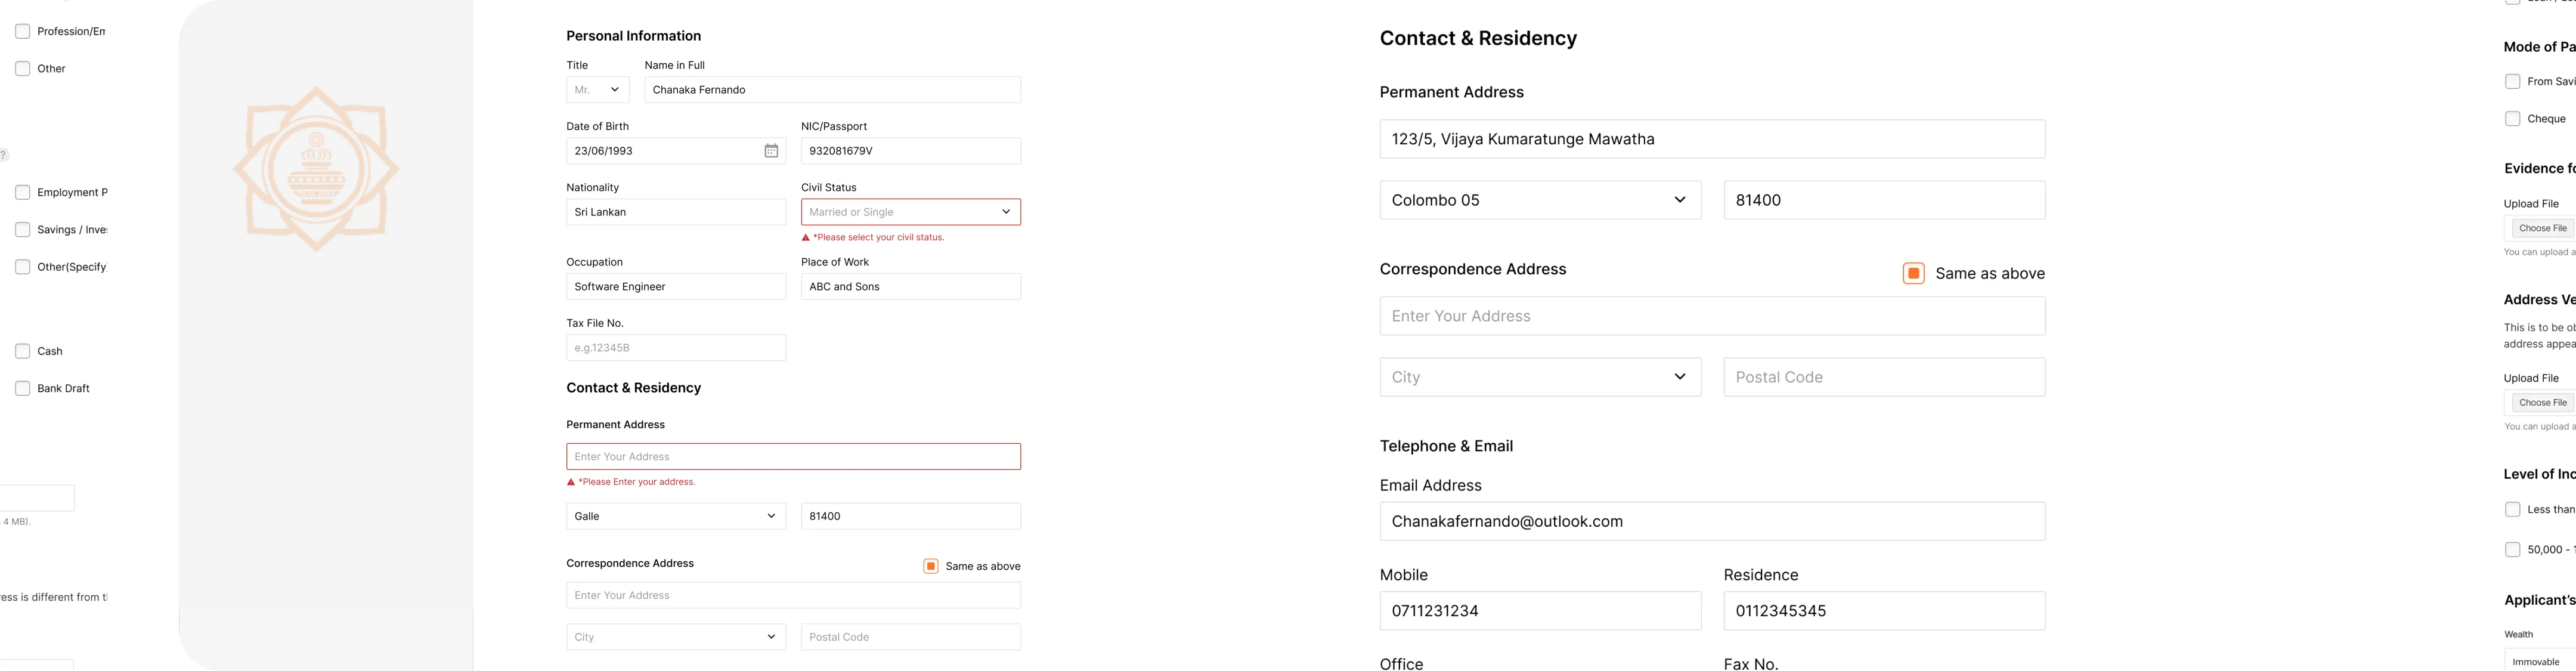
Task: Focus the Tax File No. field
Action: tap(676, 348)
